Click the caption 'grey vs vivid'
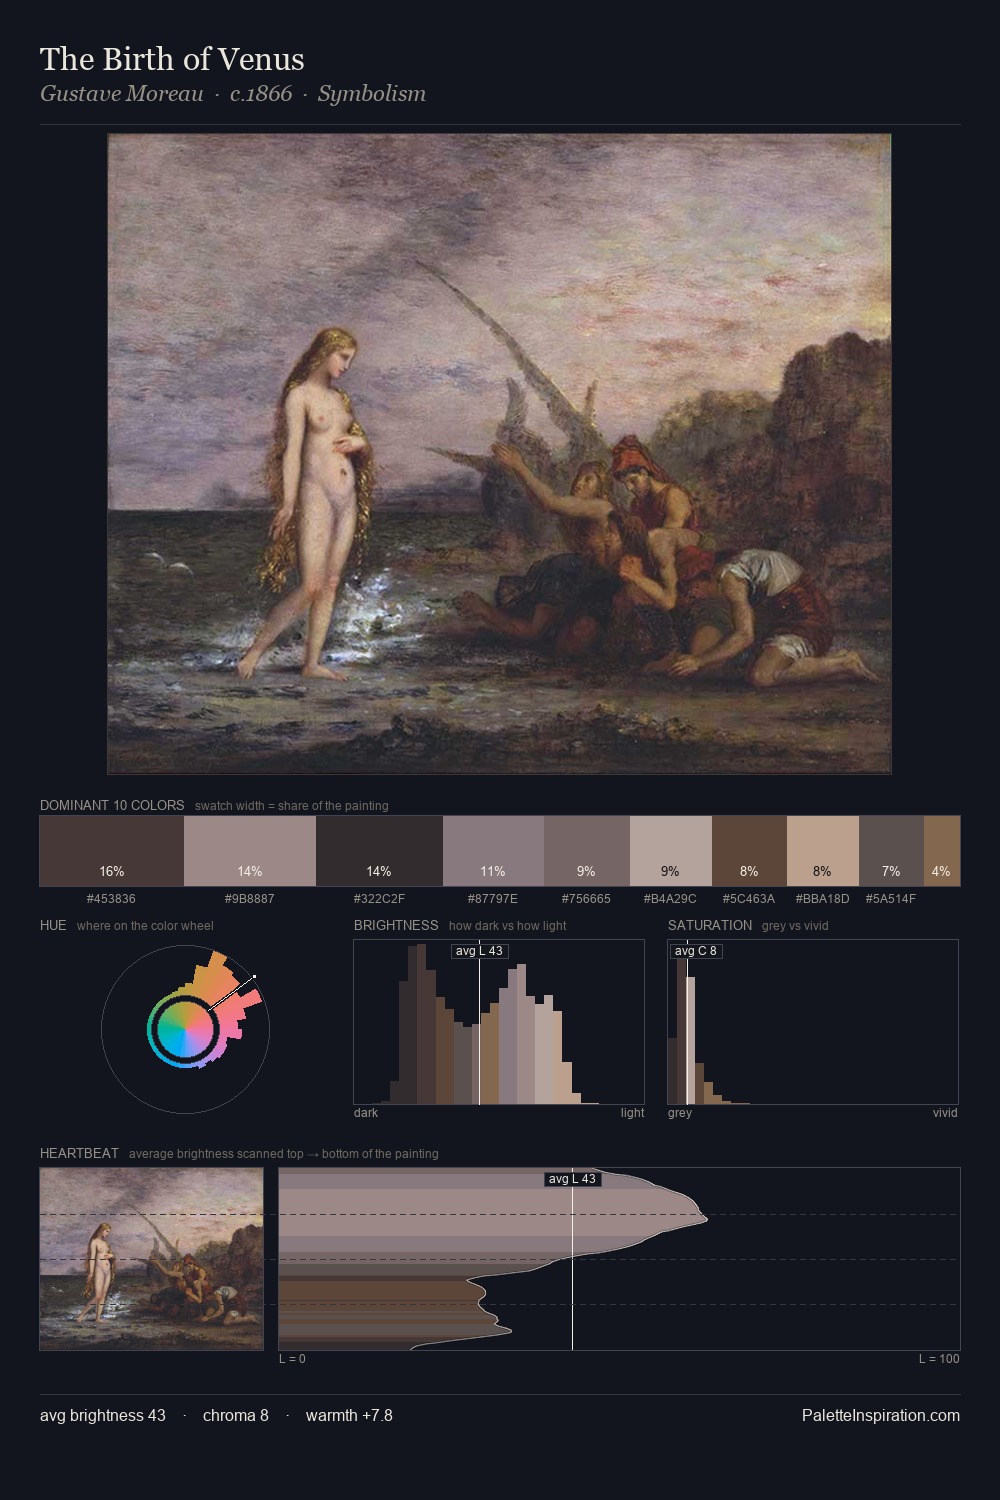Screen dimensions: 1000x1500 tap(795, 926)
